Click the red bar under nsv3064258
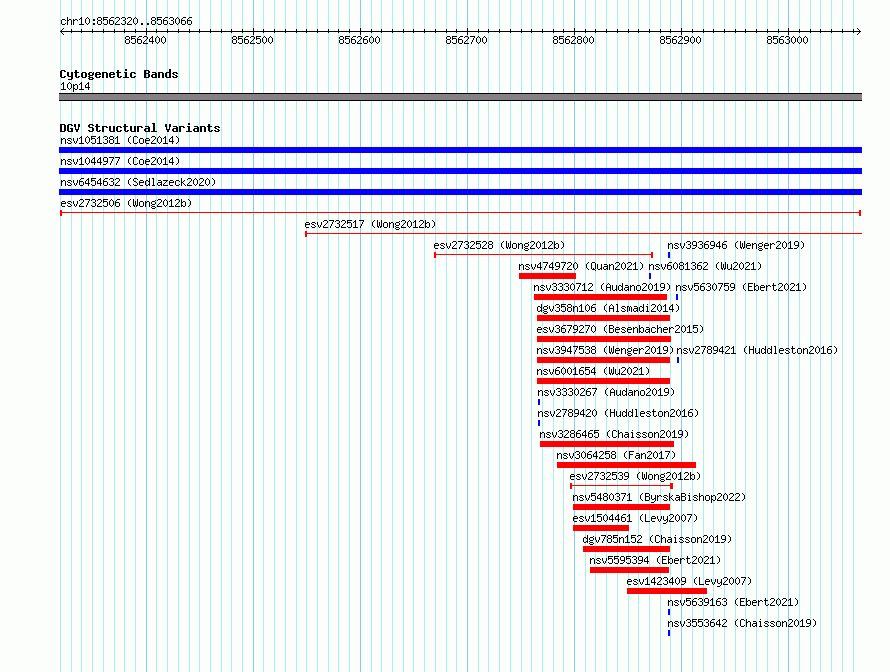This screenshot has height=672, width=890. 627,465
